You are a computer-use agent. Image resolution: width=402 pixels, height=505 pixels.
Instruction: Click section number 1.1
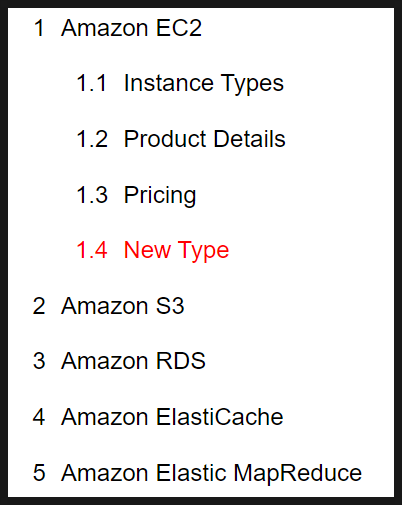[x=92, y=83]
